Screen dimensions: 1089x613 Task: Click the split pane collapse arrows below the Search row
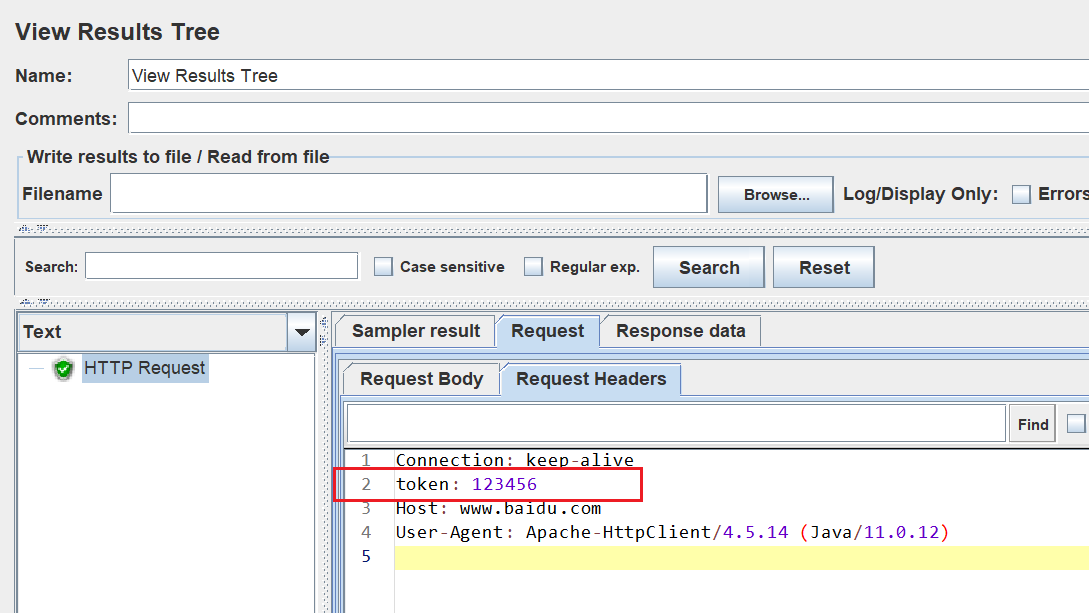[x=33, y=302]
